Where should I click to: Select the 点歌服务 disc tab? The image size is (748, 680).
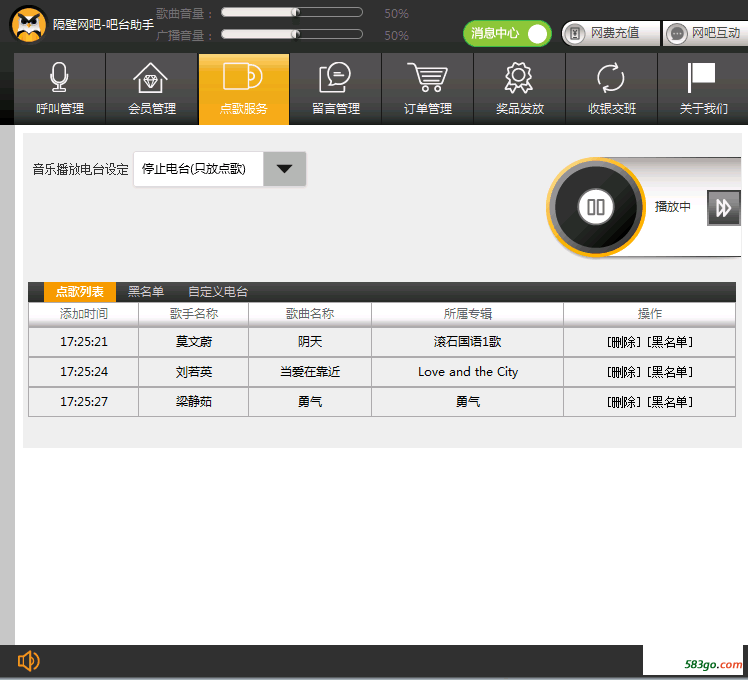click(x=244, y=89)
